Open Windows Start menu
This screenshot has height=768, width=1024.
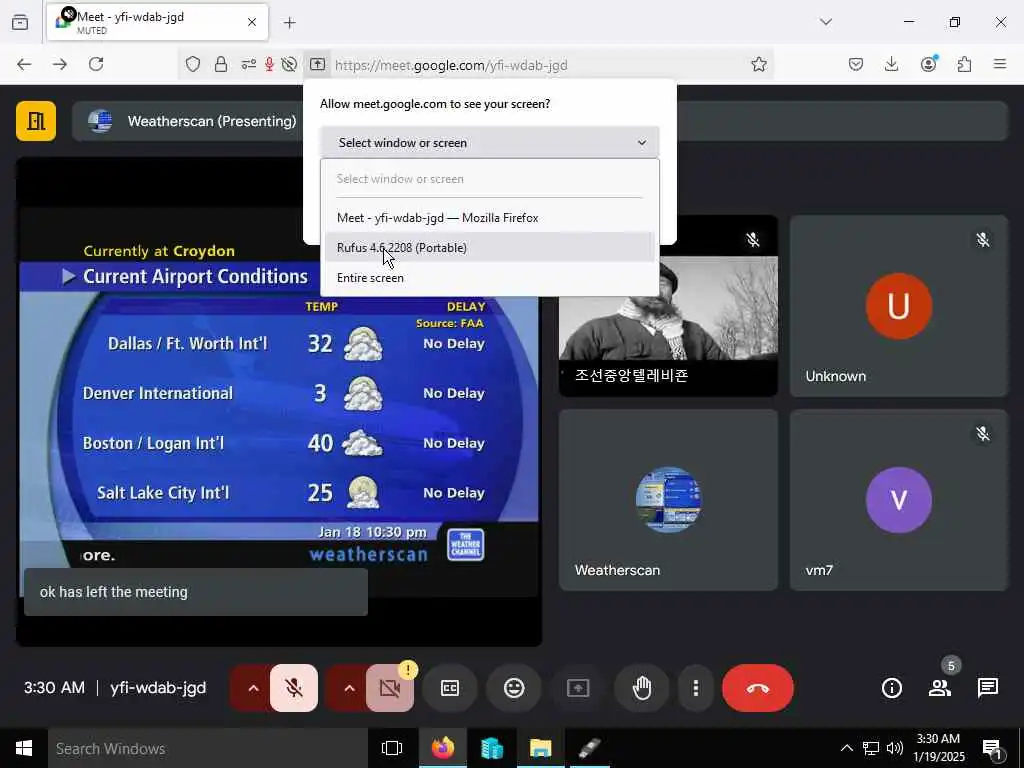(24, 748)
